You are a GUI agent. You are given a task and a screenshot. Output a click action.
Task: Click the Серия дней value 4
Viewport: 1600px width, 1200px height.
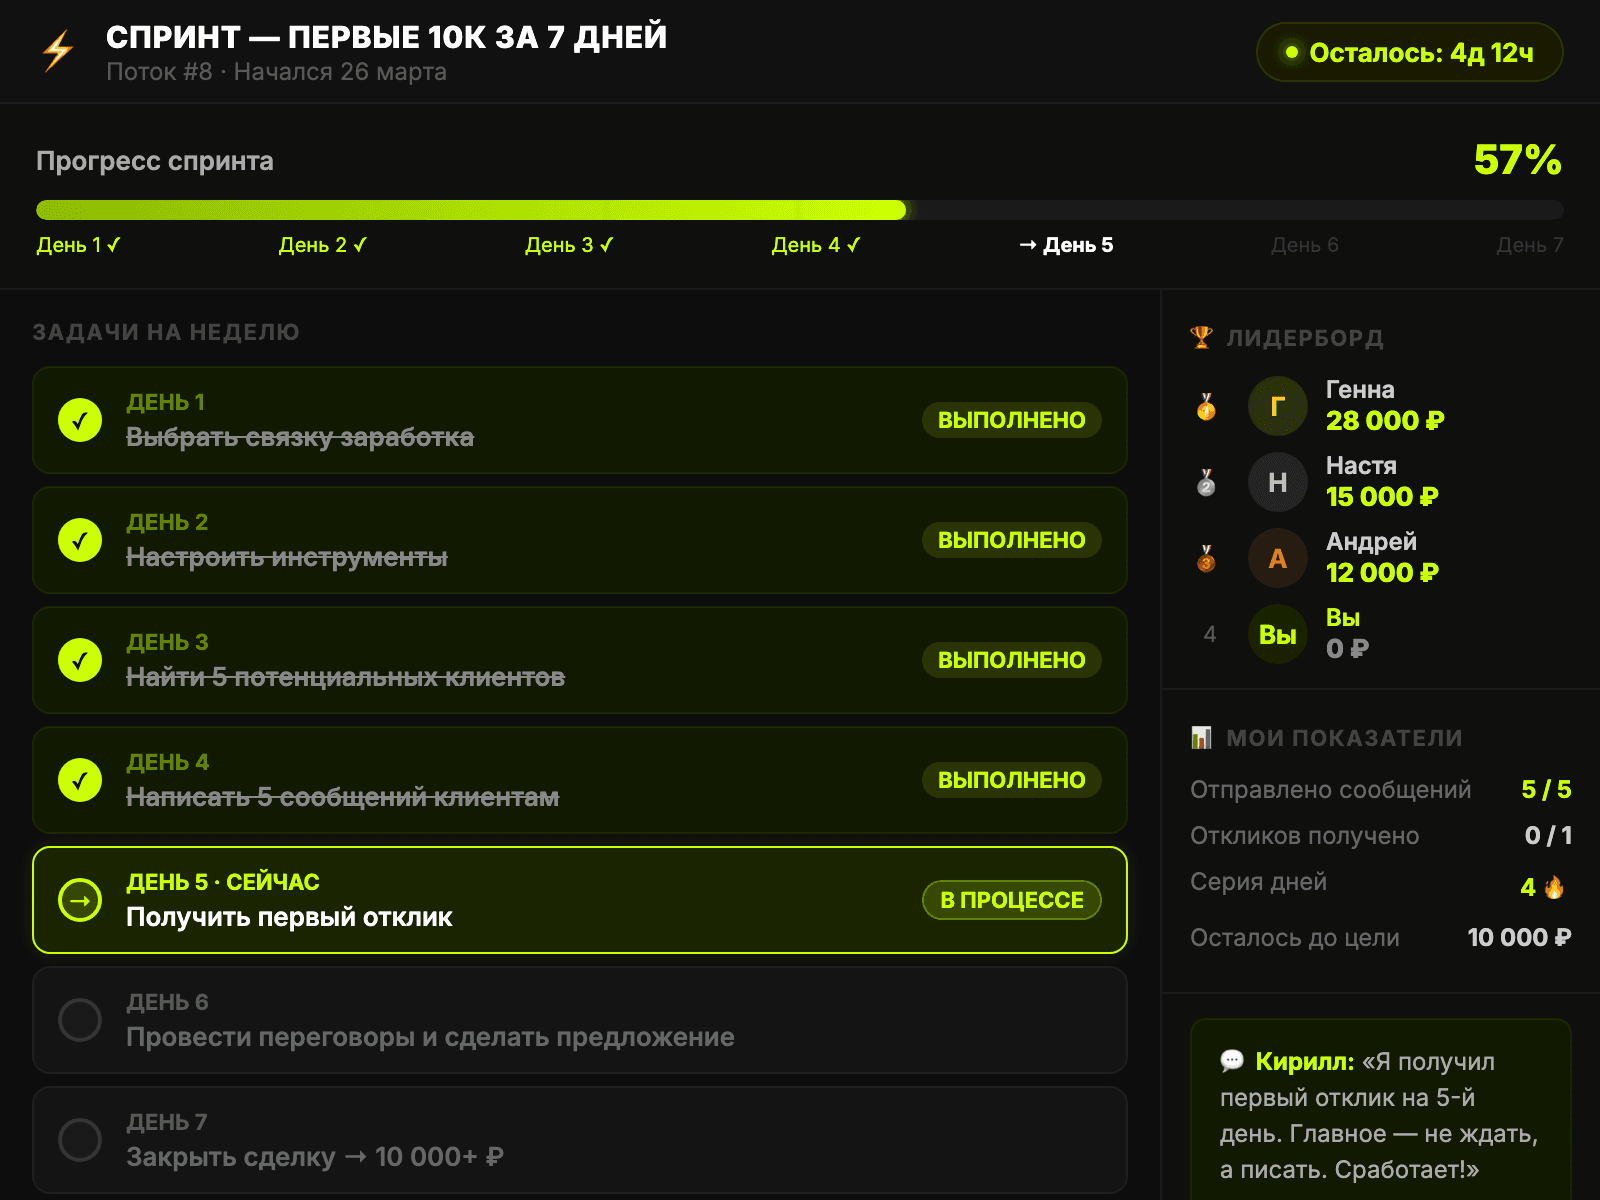click(1528, 887)
